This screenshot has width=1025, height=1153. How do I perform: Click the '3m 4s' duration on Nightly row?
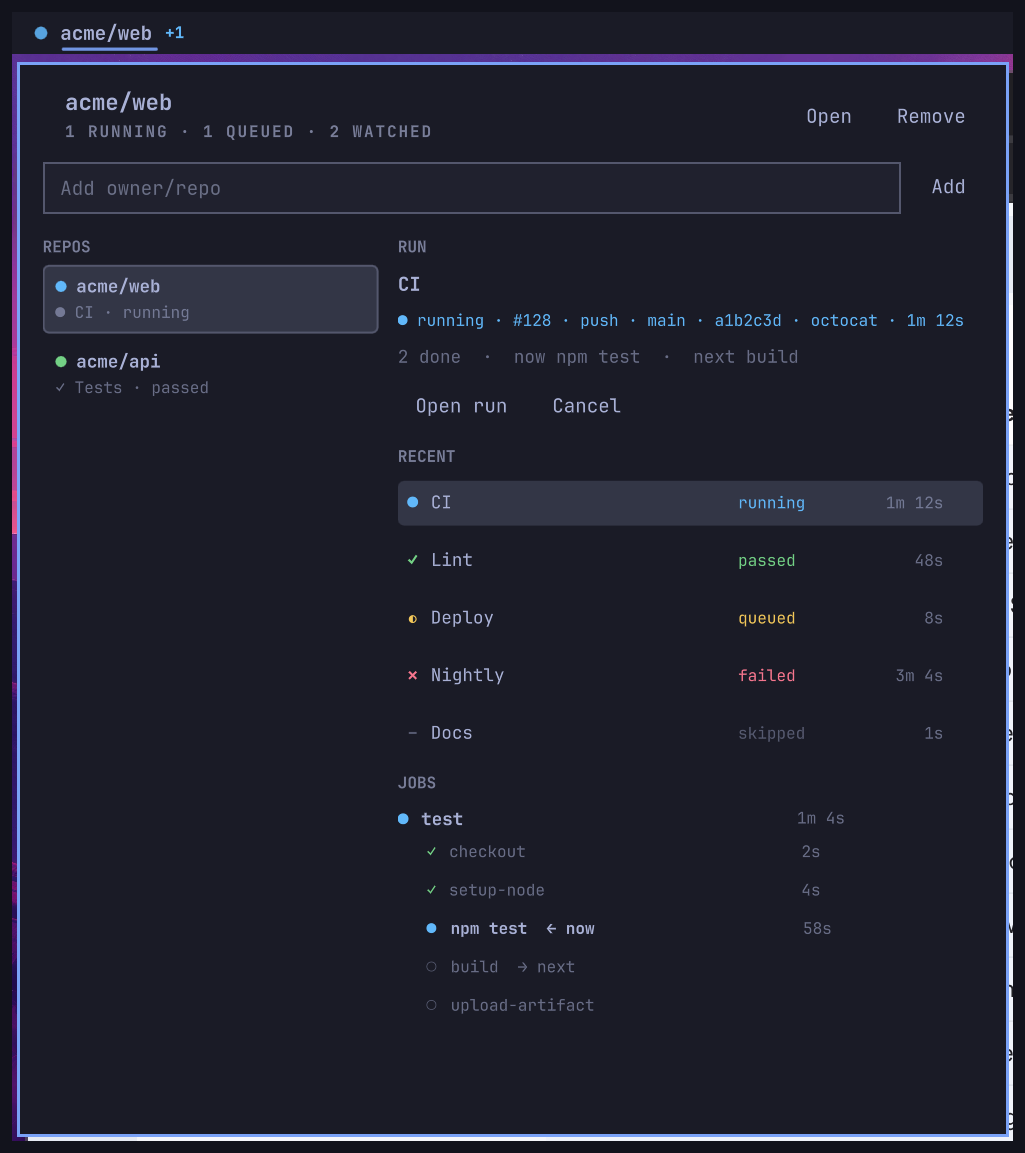pos(919,676)
